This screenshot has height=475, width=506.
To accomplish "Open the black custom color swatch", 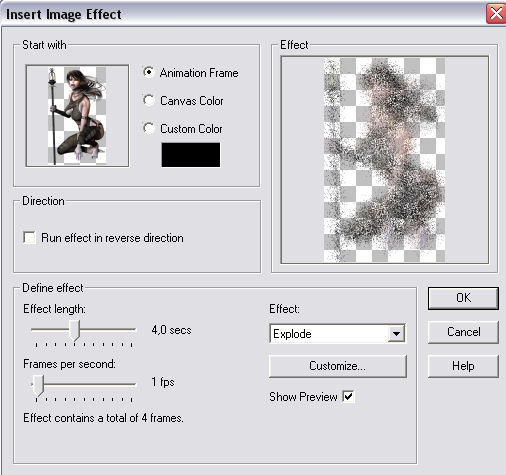I will 191,155.
